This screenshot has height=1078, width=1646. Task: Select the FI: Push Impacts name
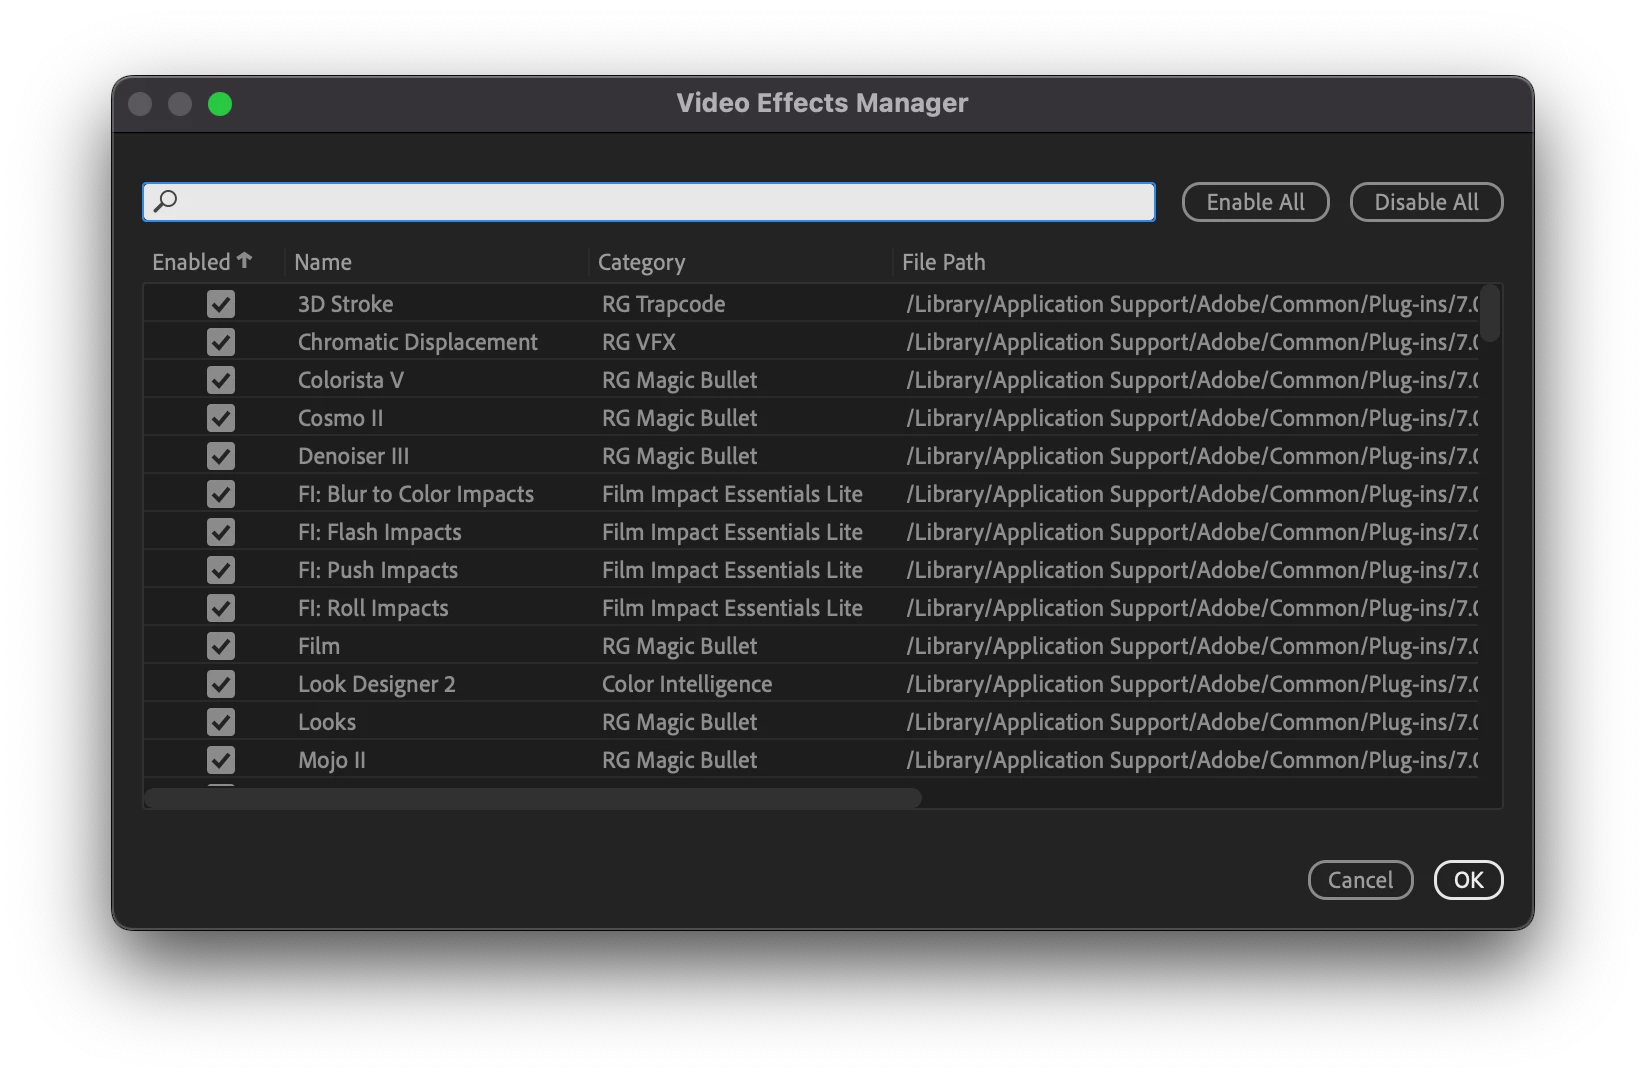tap(377, 570)
